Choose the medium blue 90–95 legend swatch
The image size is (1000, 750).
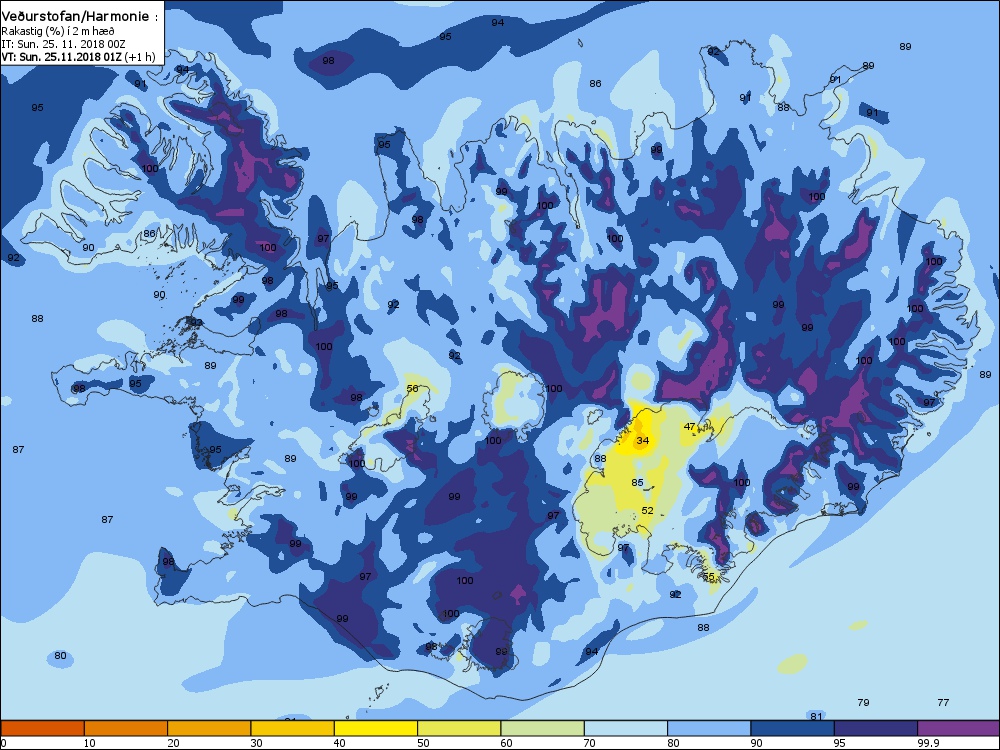point(793,728)
